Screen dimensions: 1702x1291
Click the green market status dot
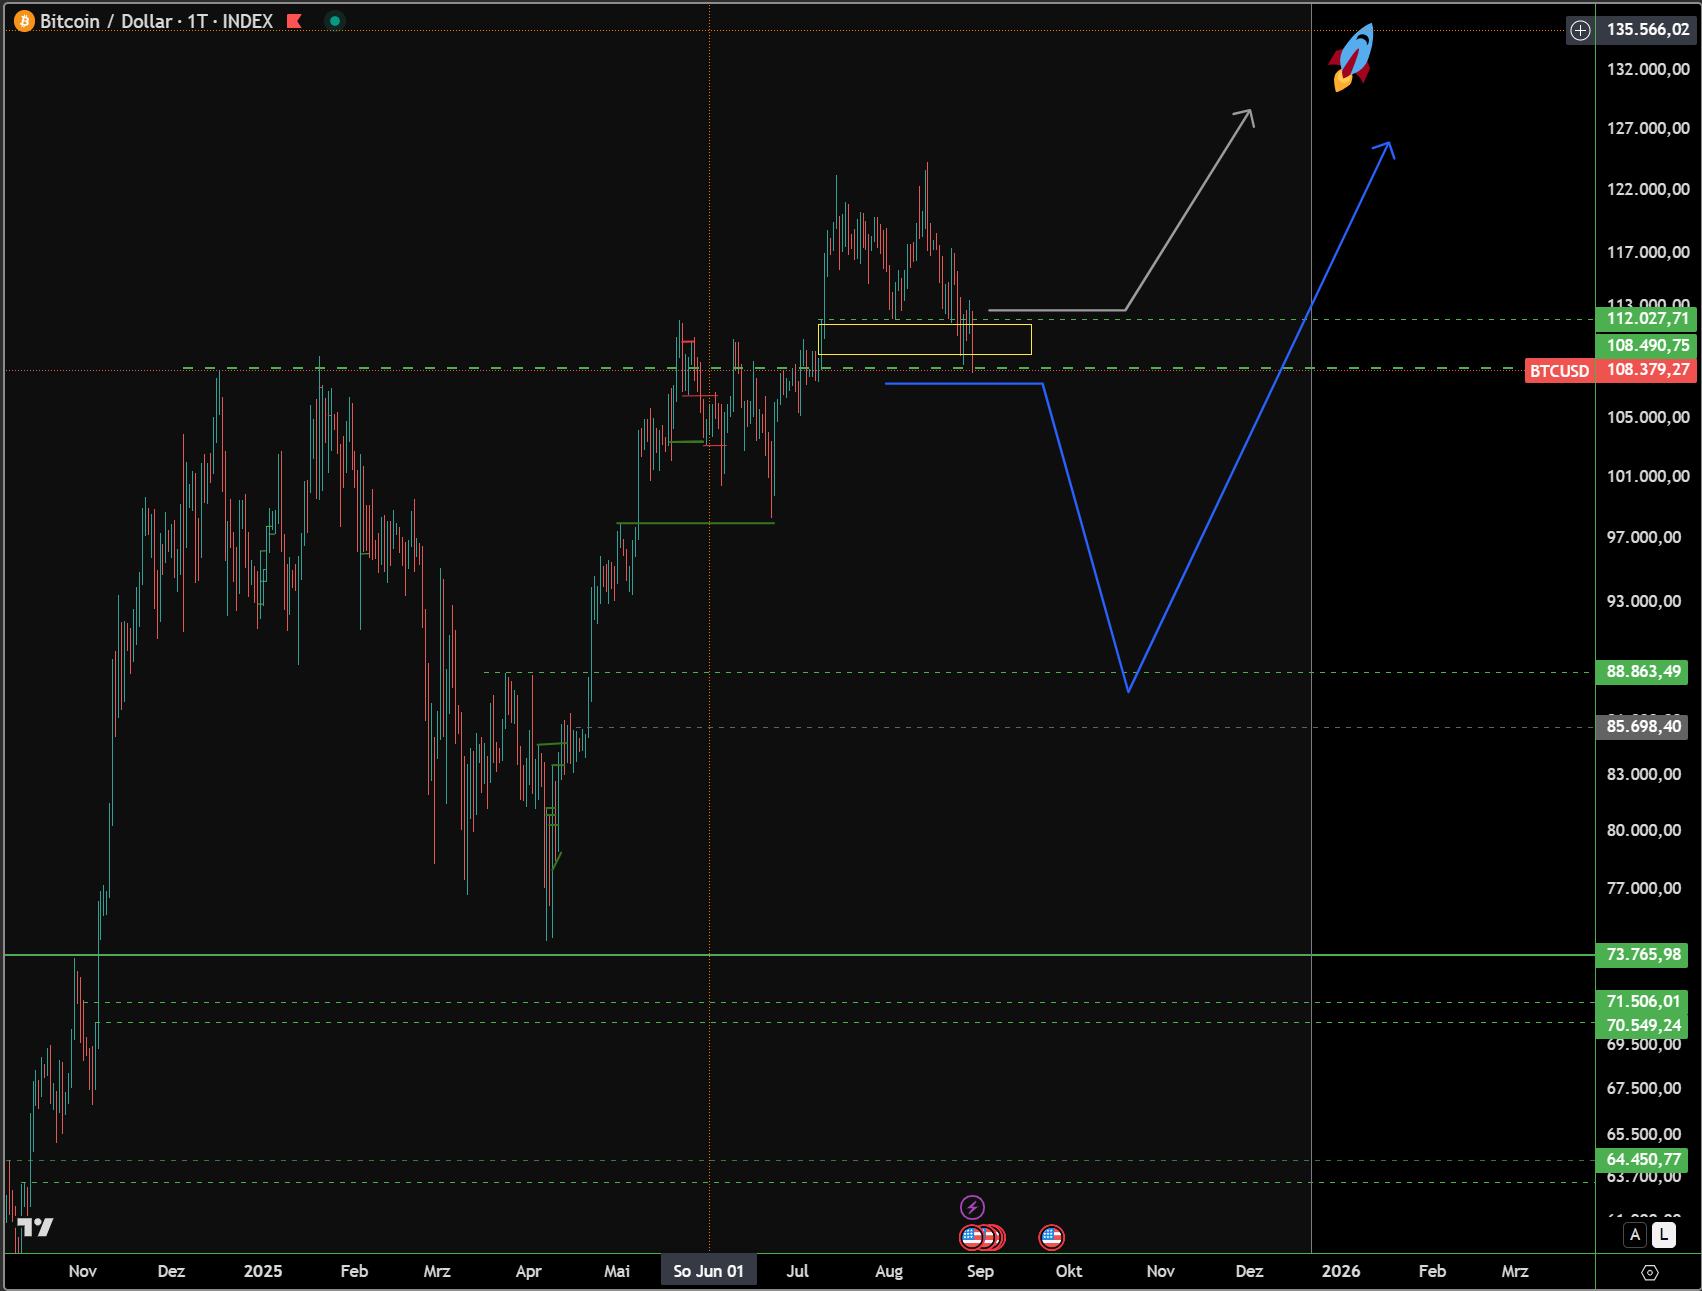tap(335, 21)
